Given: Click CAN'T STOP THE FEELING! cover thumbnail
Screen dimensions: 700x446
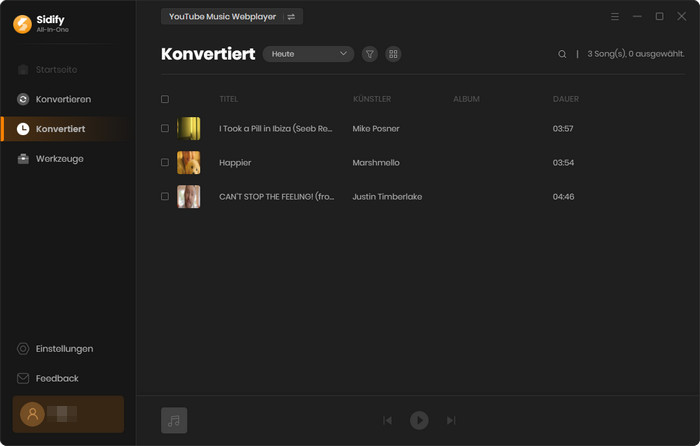Looking at the screenshot, I should point(188,196).
